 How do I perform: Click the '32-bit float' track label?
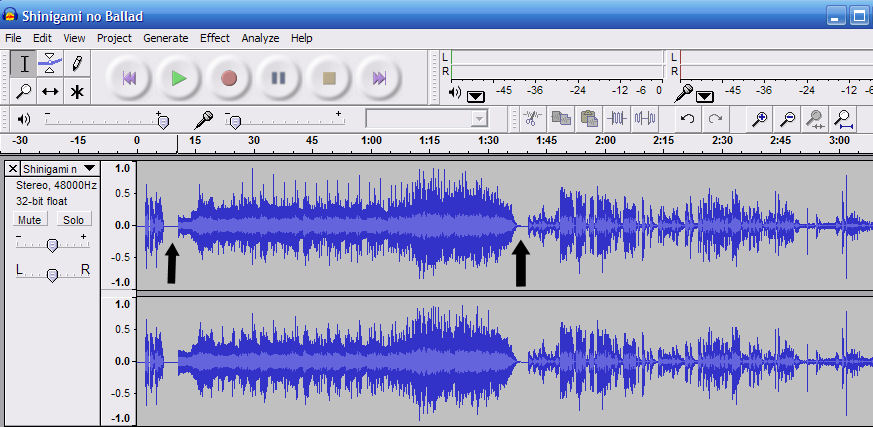[x=42, y=201]
